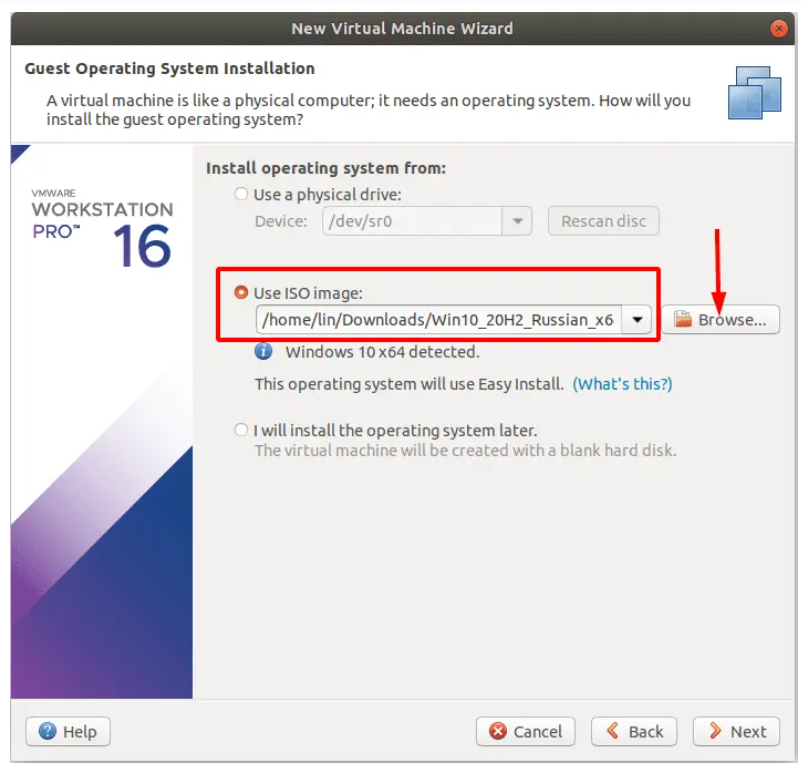
Task: Go Back to the previous wizard step
Action: [x=634, y=732]
